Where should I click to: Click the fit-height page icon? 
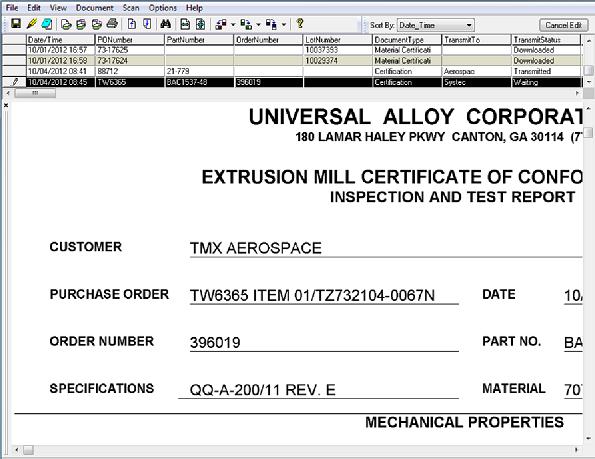click(201, 25)
